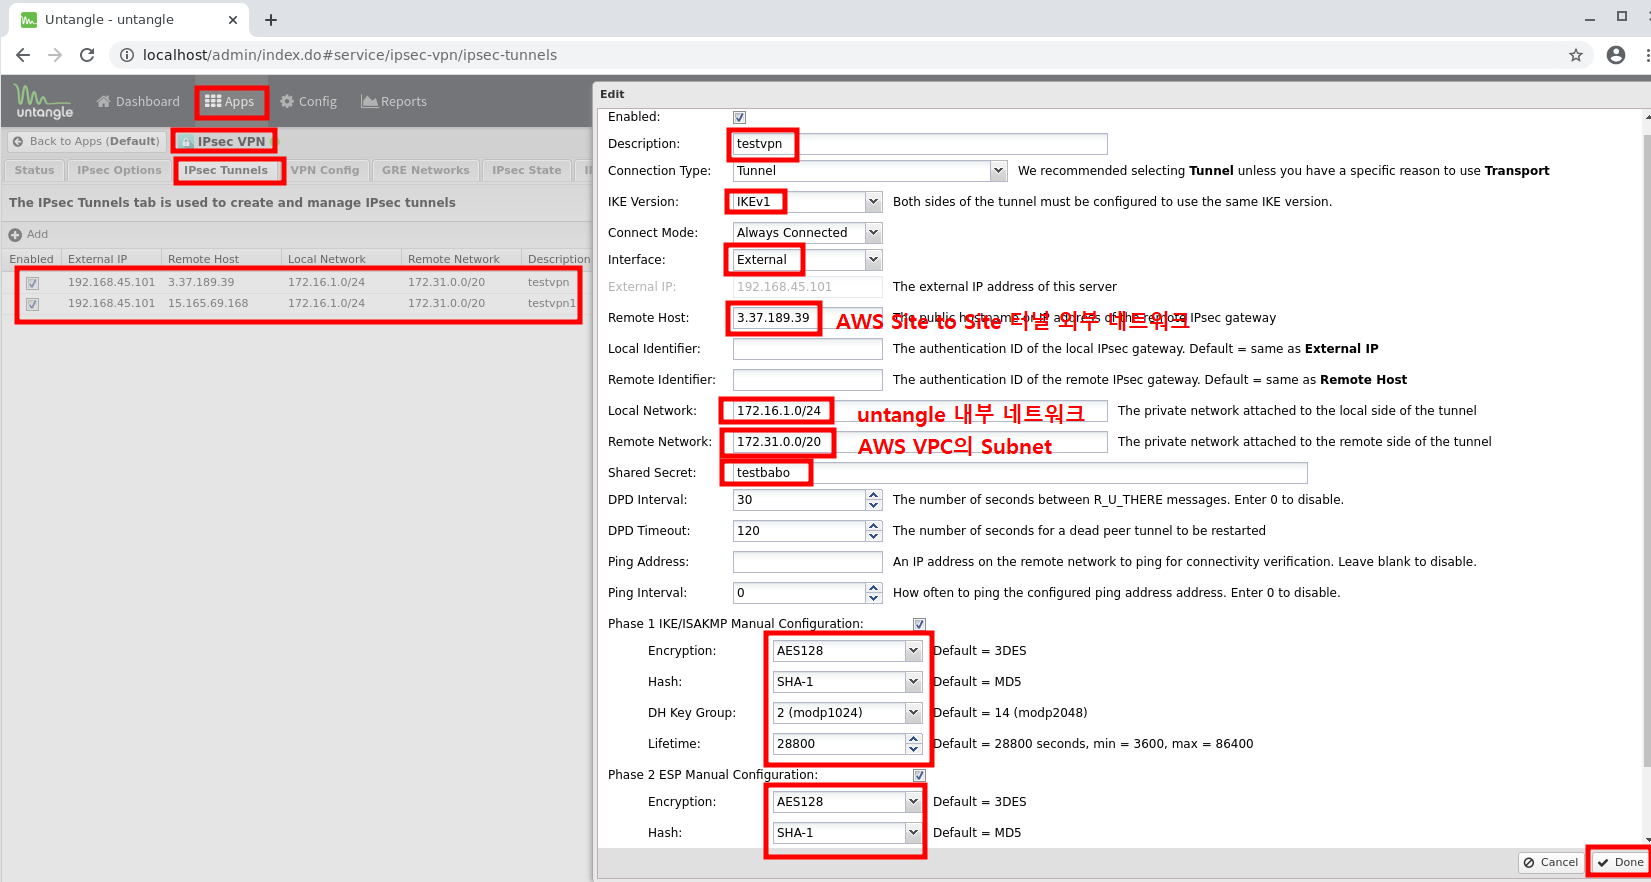Viewport: 1651px width, 882px height.
Task: Go back in the browser
Action: click(x=23, y=55)
